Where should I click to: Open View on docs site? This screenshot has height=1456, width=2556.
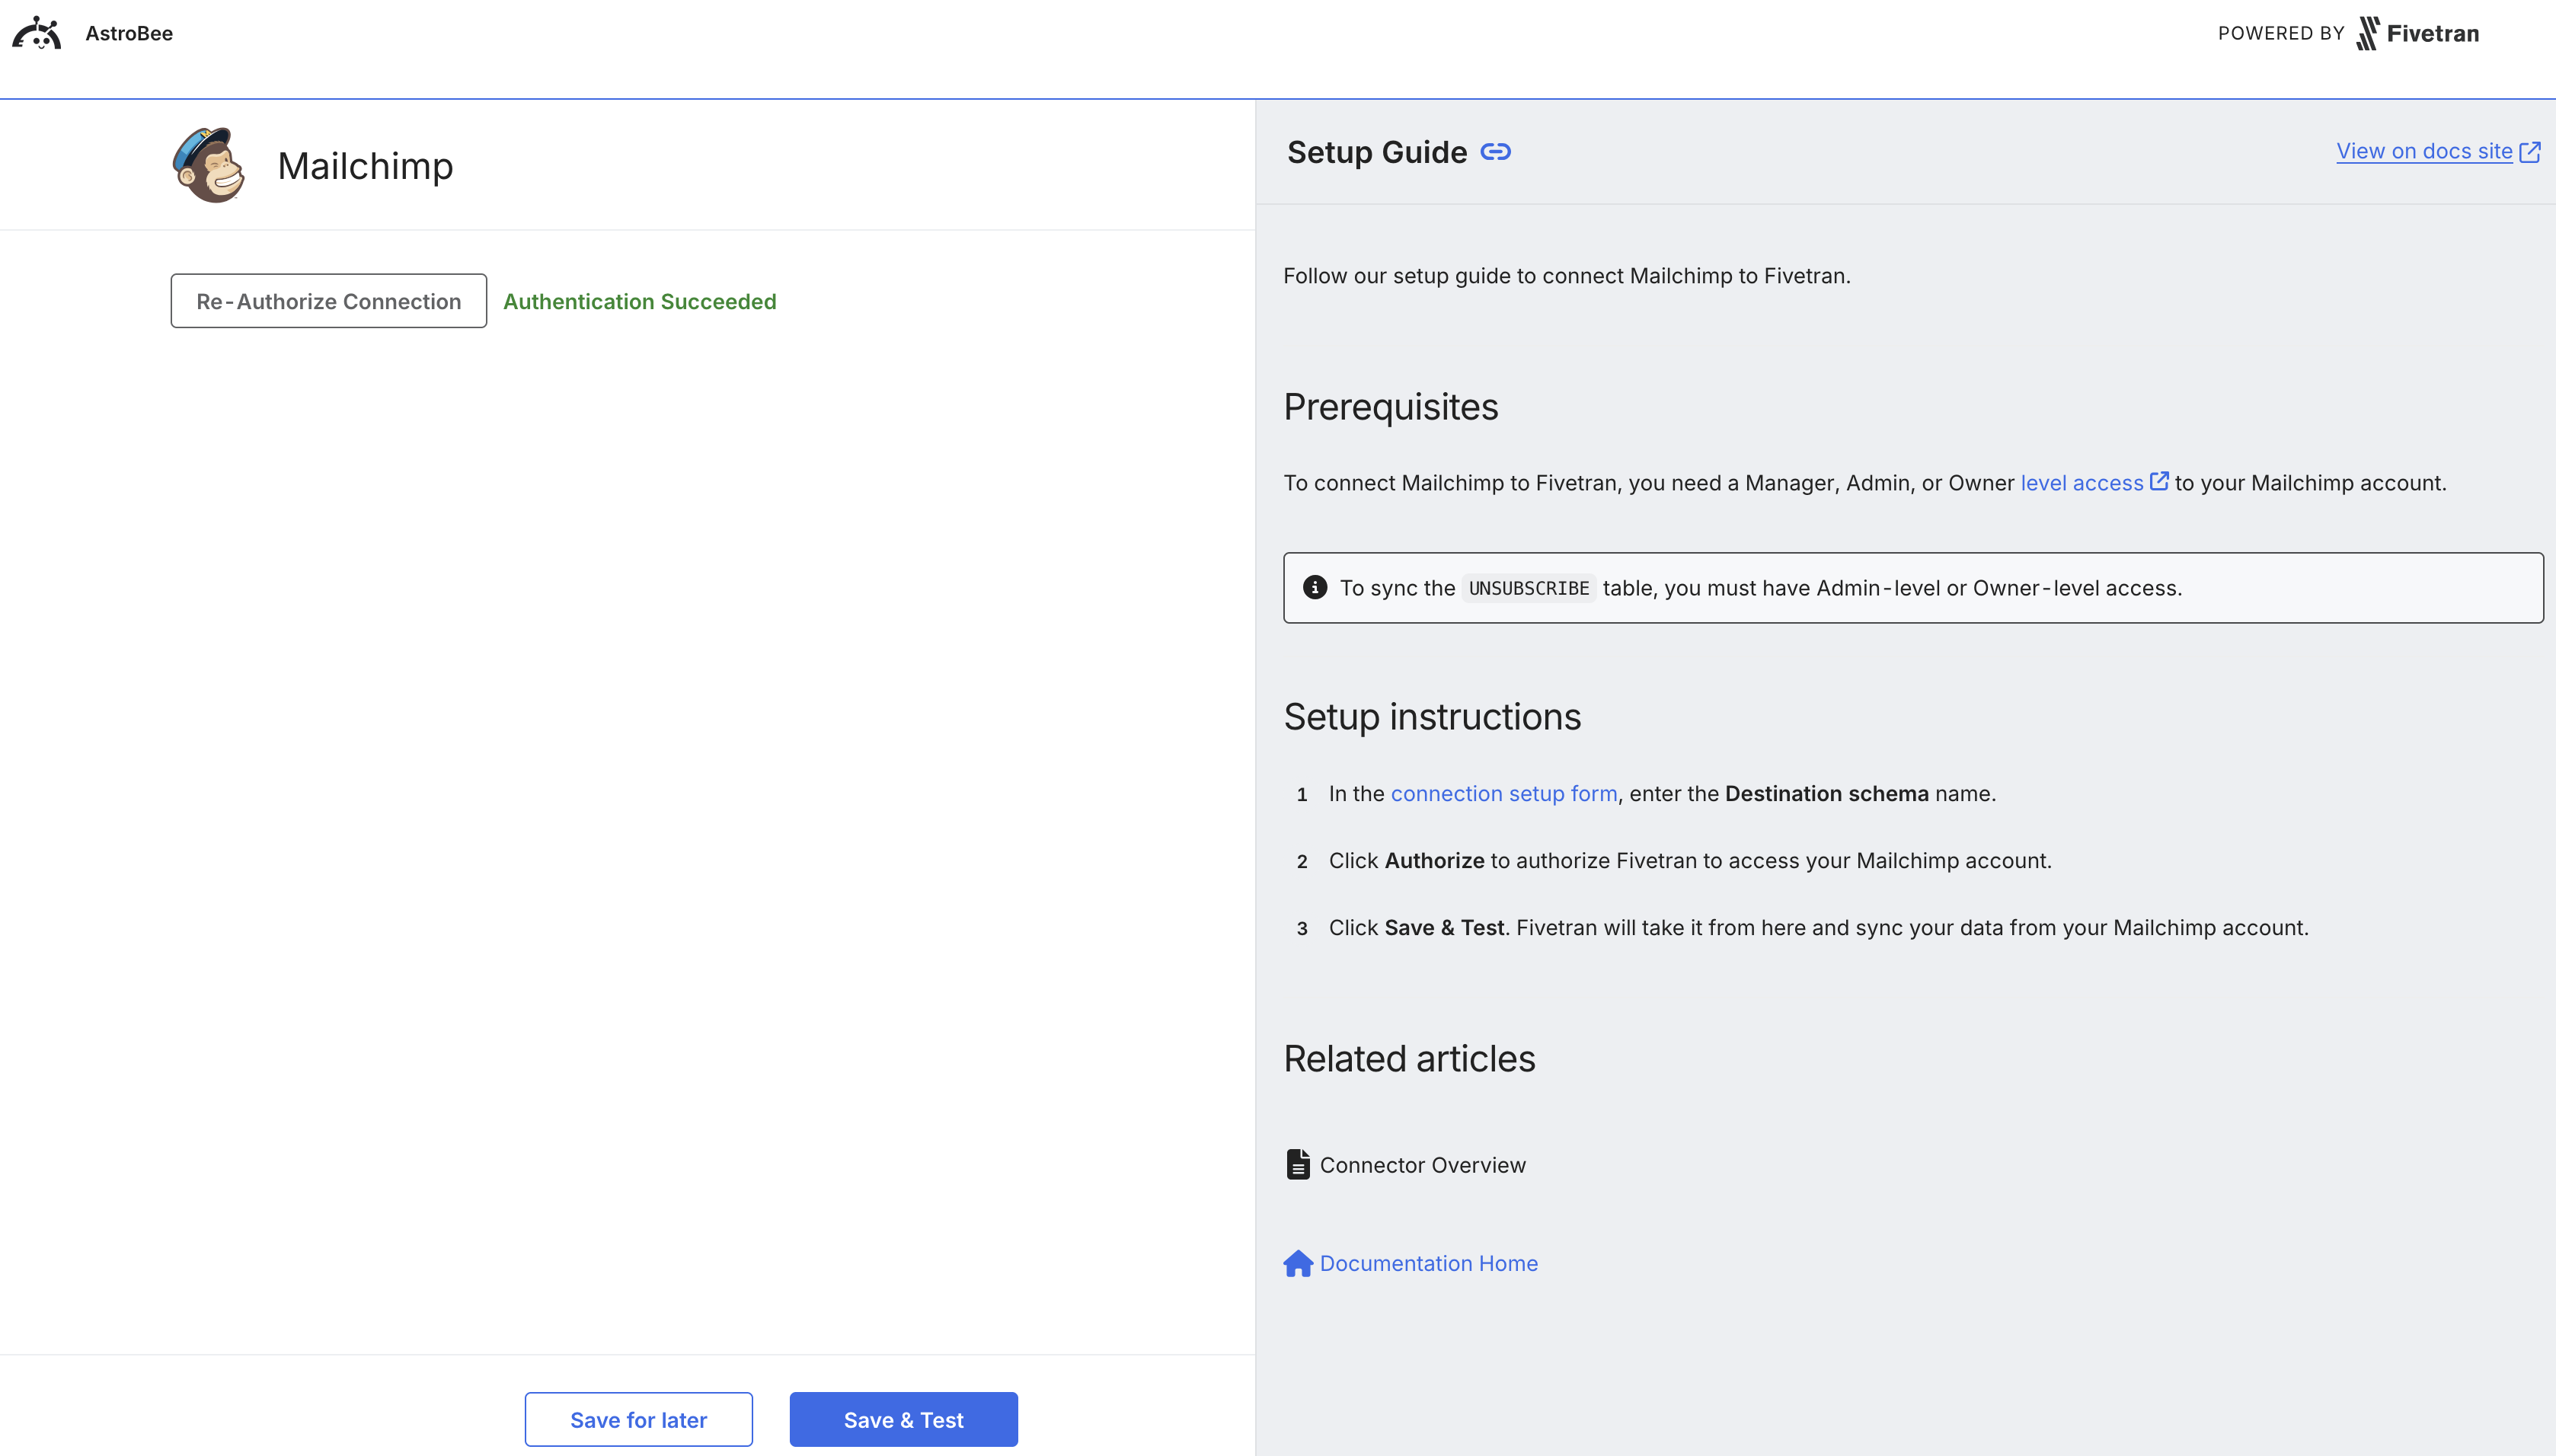[2424, 151]
